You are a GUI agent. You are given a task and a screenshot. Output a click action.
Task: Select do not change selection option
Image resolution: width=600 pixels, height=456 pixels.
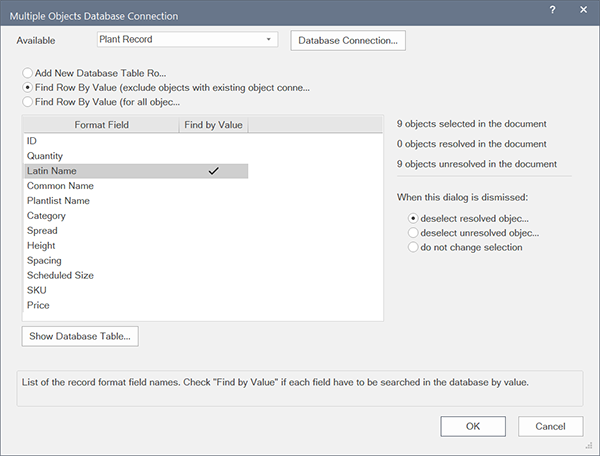[413, 247]
